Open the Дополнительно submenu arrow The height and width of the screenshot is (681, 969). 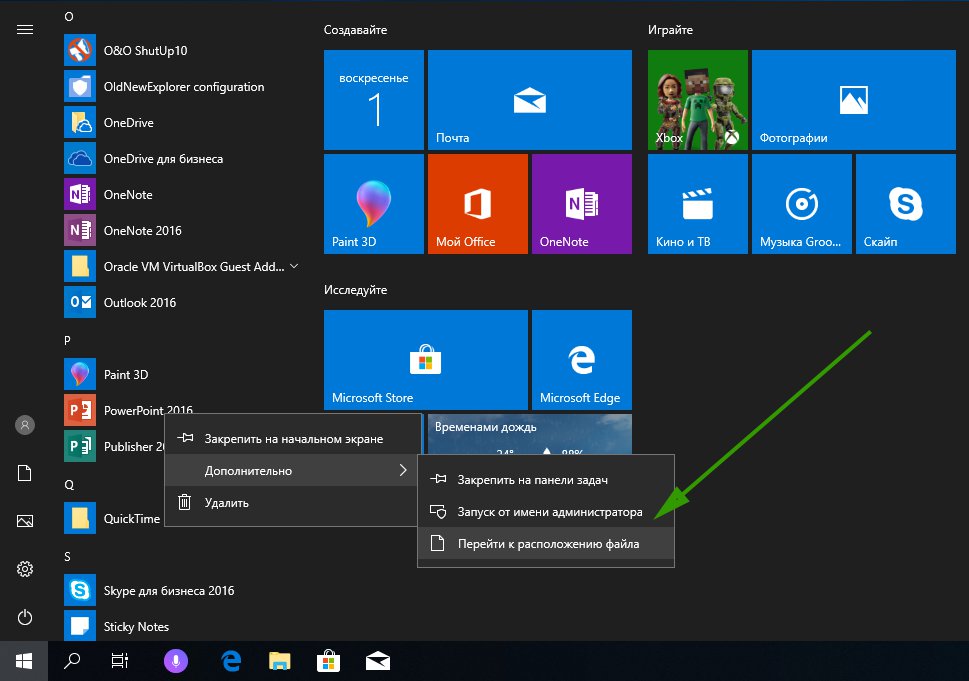(403, 470)
